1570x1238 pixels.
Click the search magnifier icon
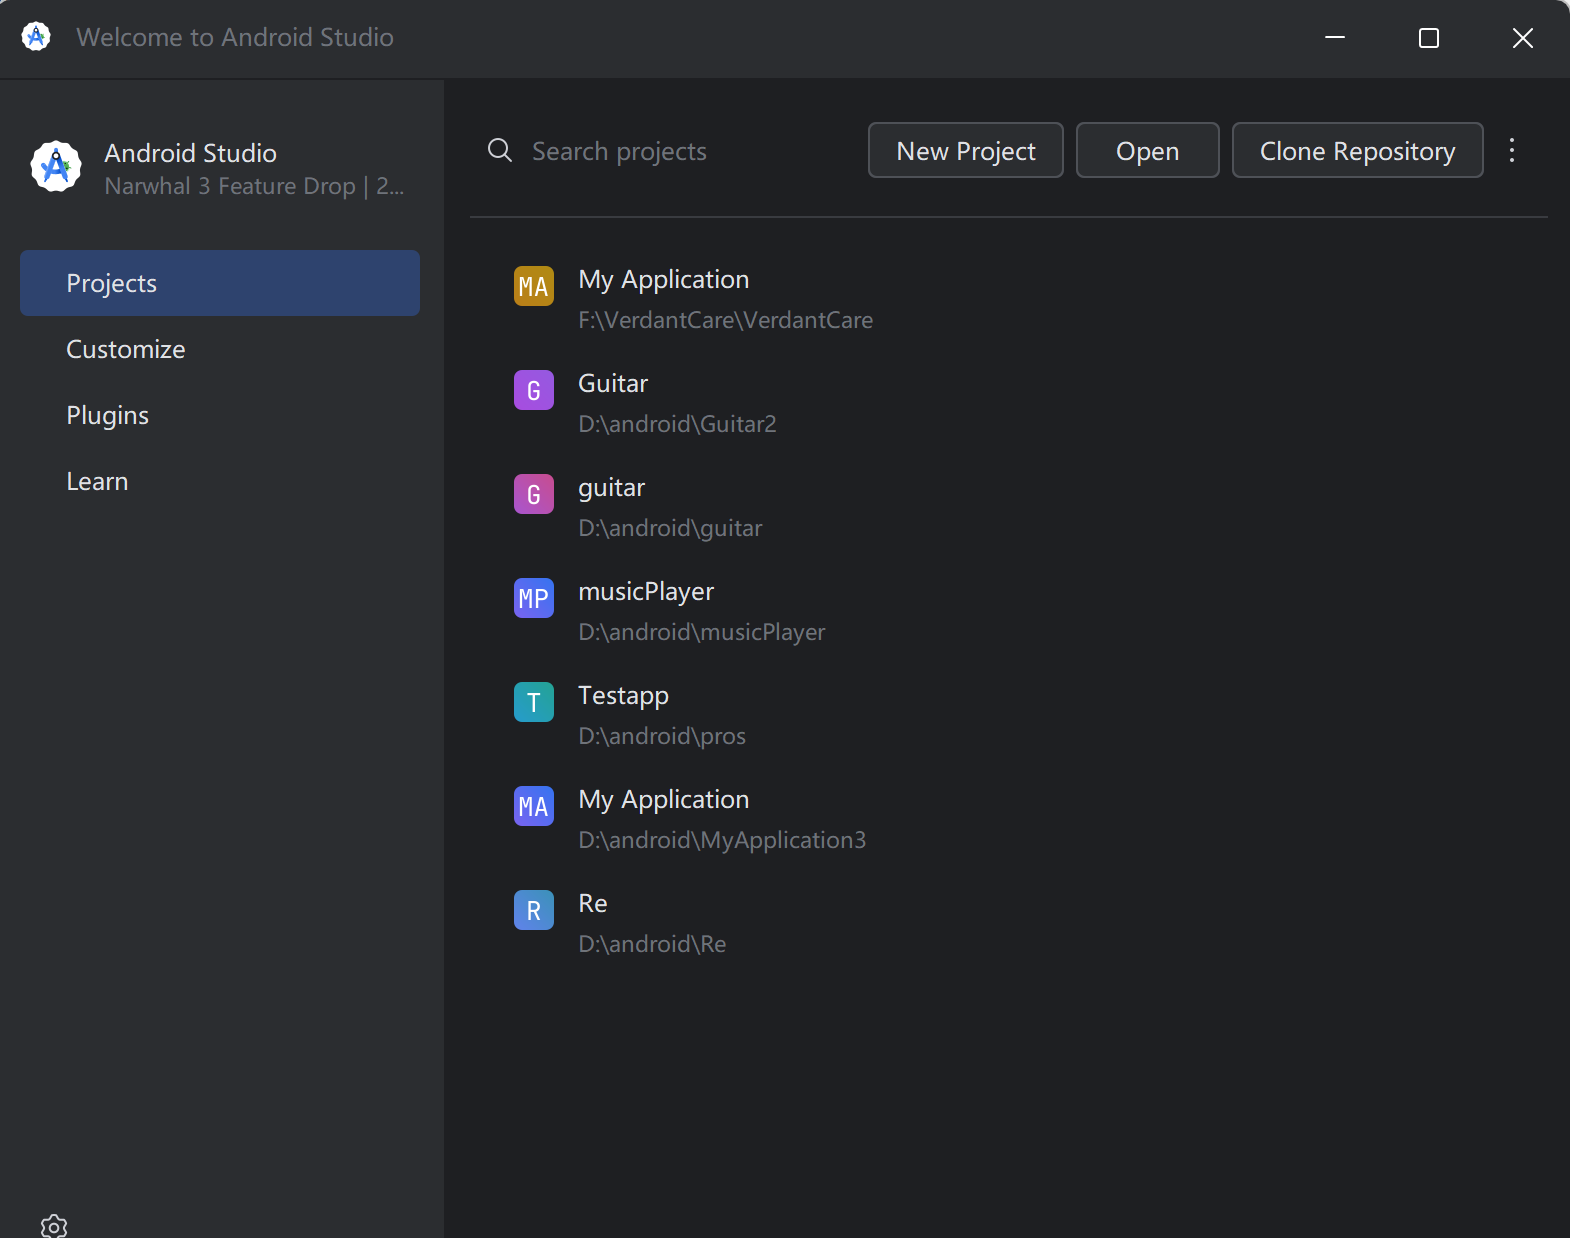[x=500, y=151]
